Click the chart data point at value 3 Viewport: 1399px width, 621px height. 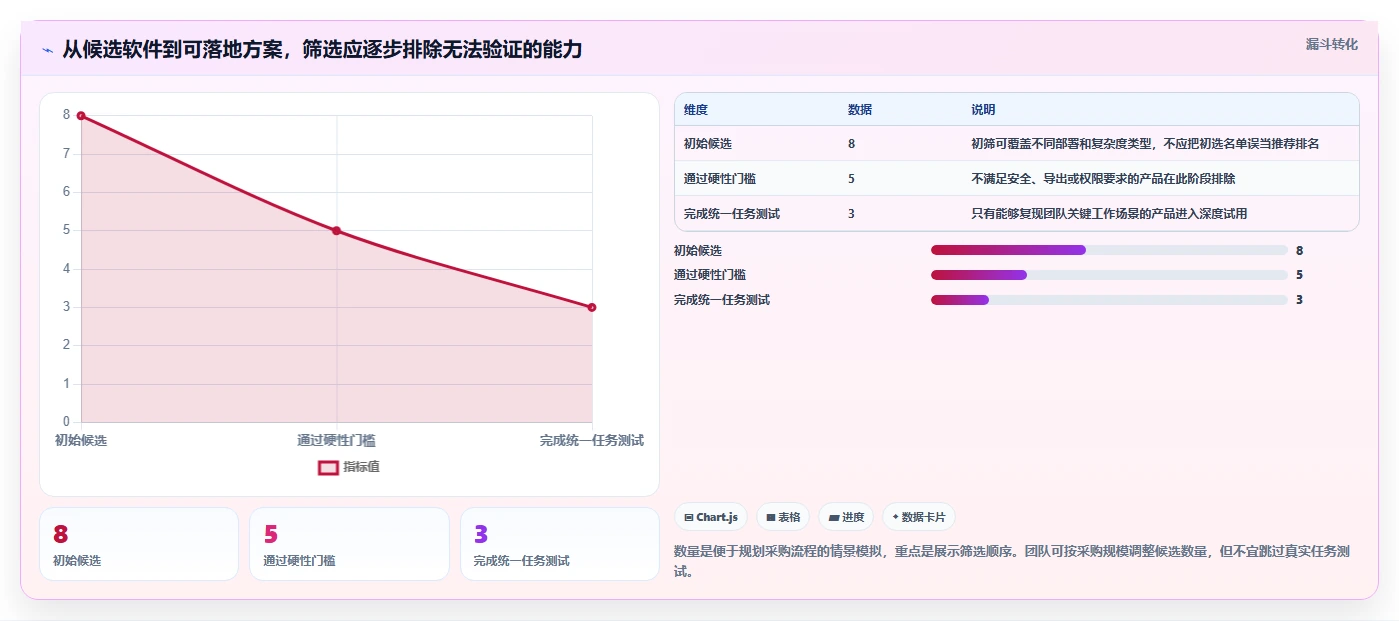pos(592,307)
